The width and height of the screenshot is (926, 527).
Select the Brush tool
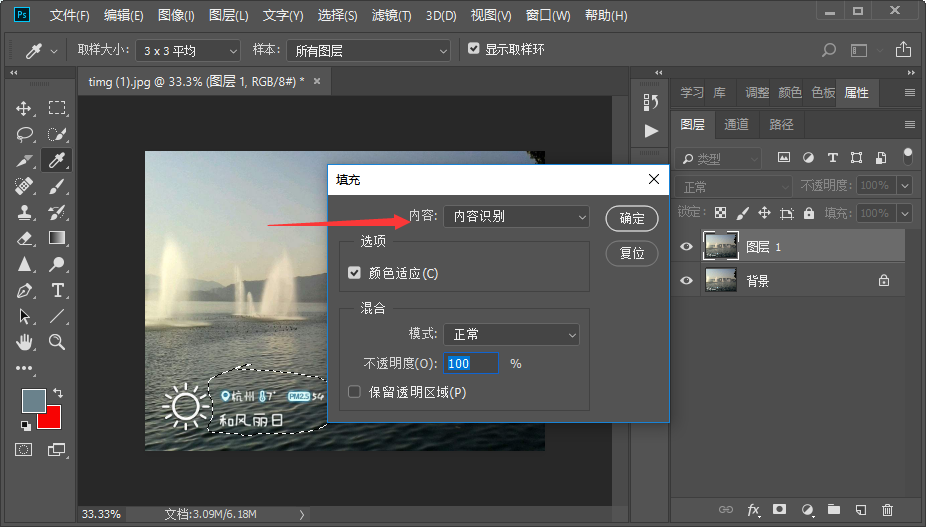57,186
